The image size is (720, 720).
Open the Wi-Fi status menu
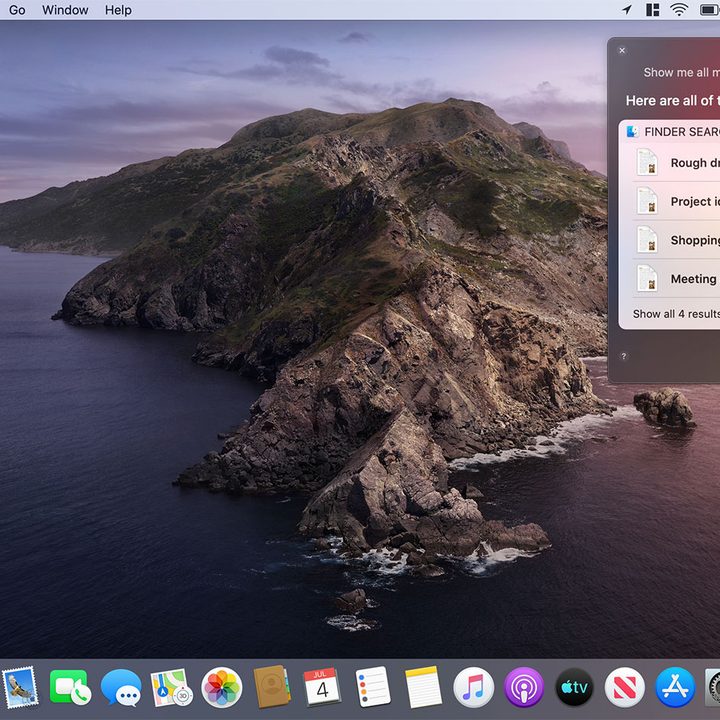pos(679,10)
